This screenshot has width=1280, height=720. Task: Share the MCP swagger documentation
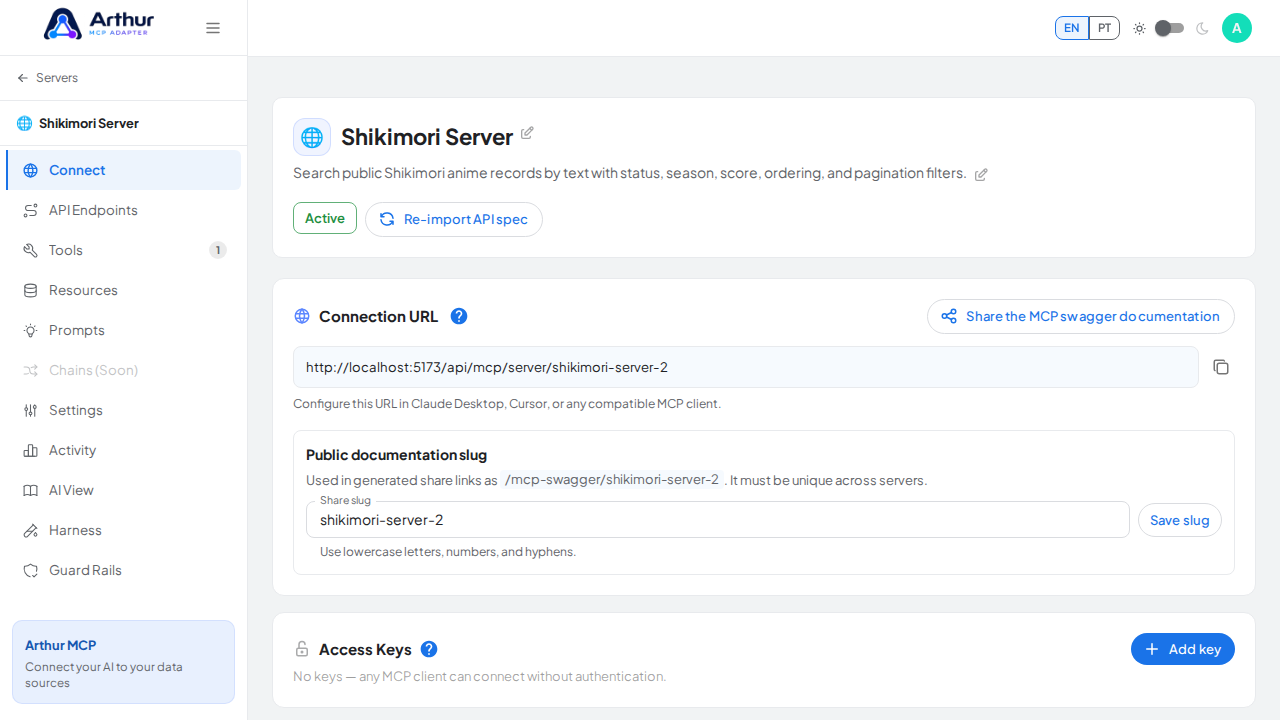[x=1081, y=316]
